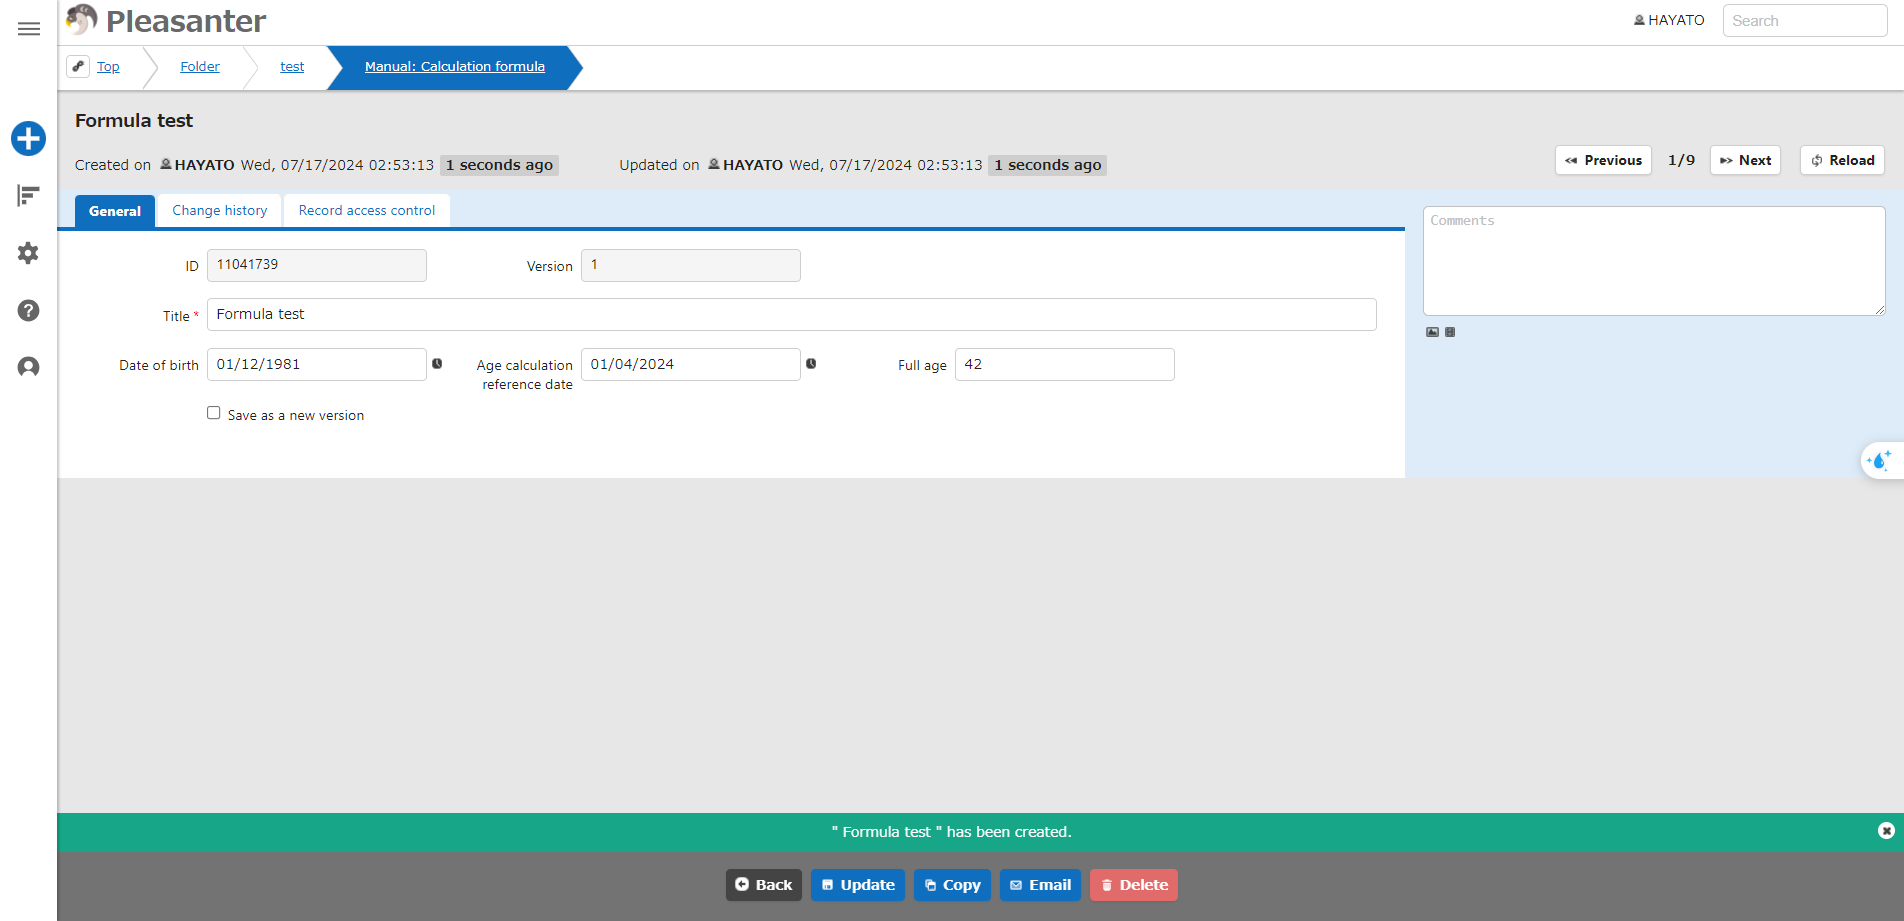Click the Title input field
Viewport: 1904px width, 921px height.
791,314
